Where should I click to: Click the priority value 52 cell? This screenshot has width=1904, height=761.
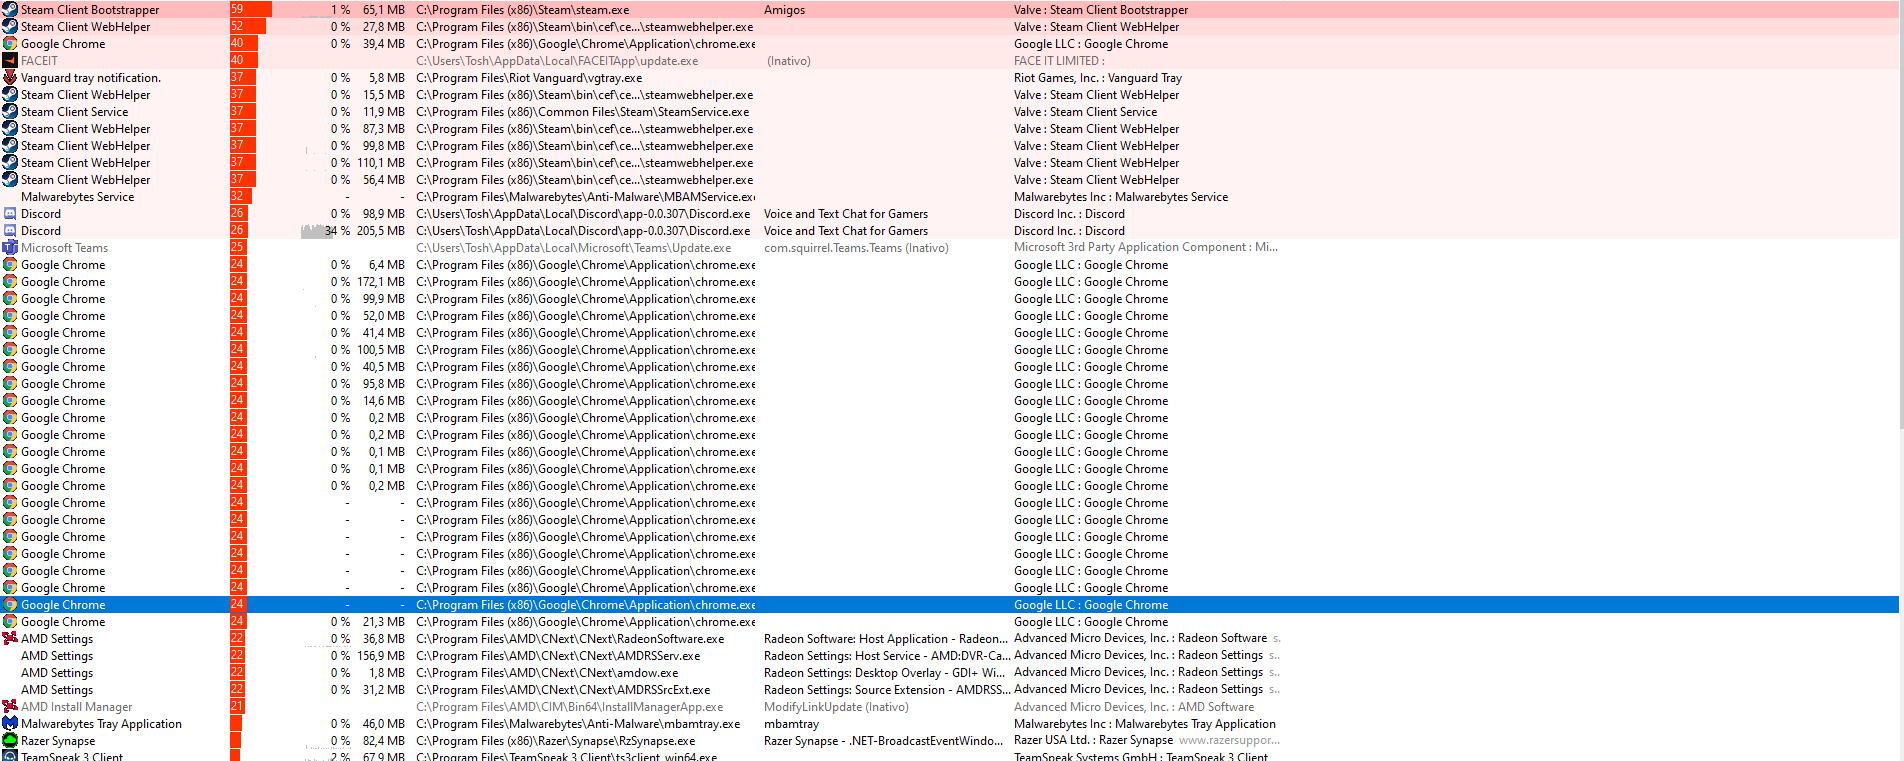click(248, 27)
